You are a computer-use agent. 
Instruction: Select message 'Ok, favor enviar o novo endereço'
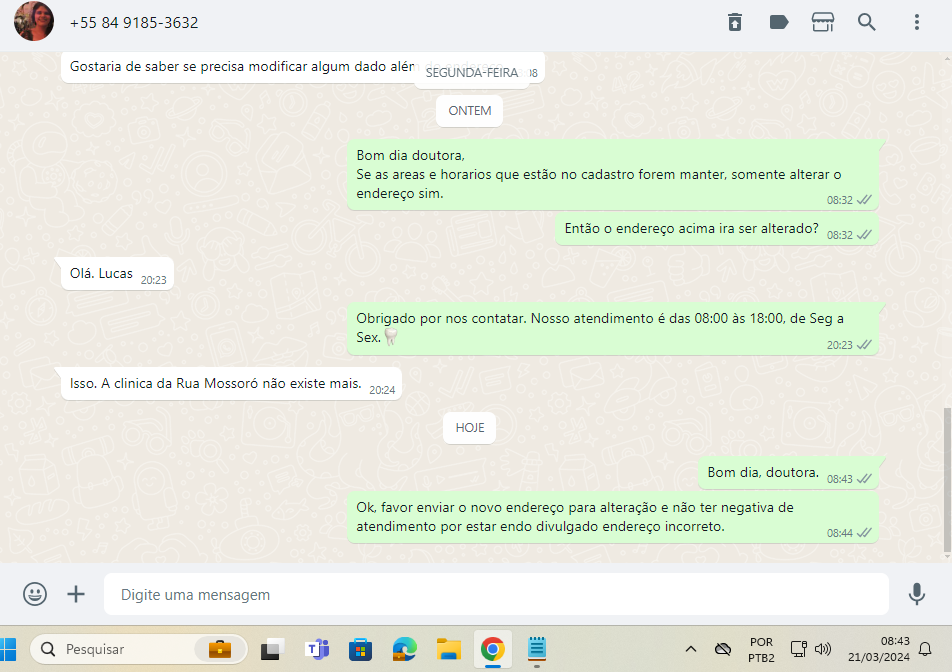pos(613,517)
